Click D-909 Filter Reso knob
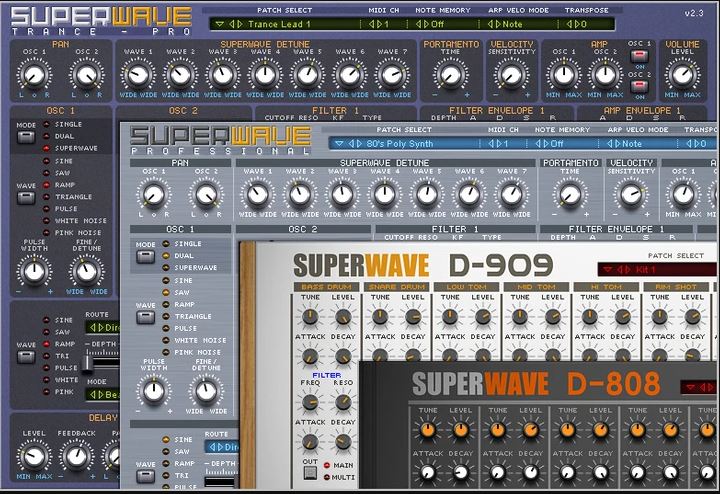The image size is (720, 494). 343,402
